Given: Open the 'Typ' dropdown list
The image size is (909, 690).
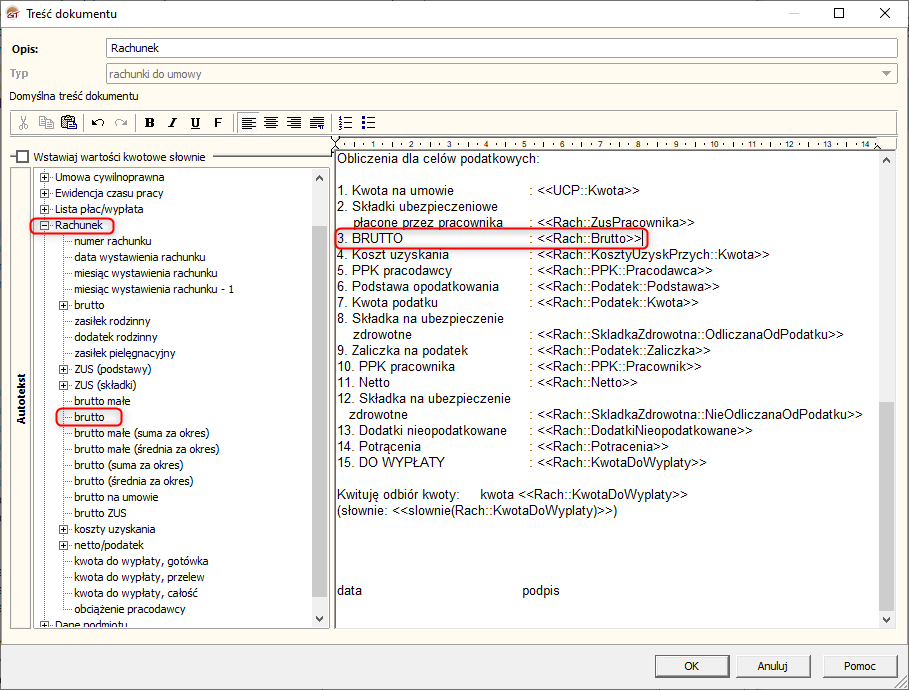Looking at the screenshot, I should pyautogui.click(x=887, y=73).
